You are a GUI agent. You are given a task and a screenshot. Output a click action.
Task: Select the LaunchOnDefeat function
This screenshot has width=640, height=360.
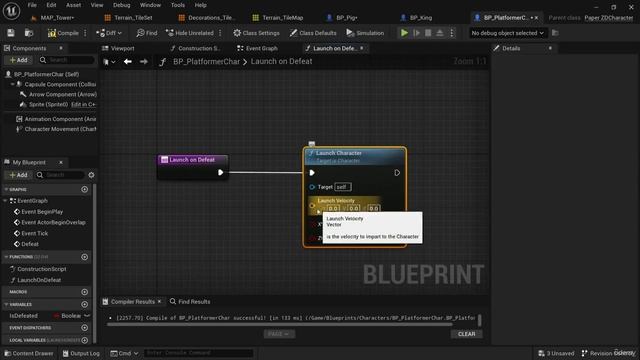tap(39, 280)
